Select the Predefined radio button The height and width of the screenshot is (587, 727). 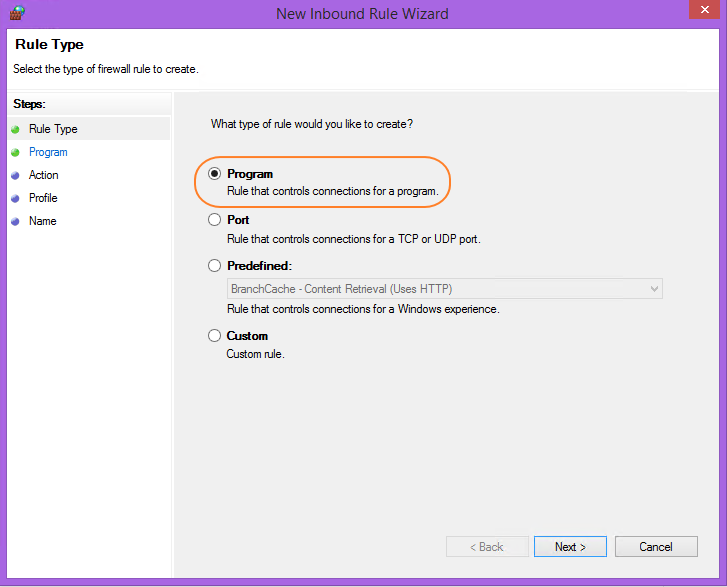(x=214, y=266)
